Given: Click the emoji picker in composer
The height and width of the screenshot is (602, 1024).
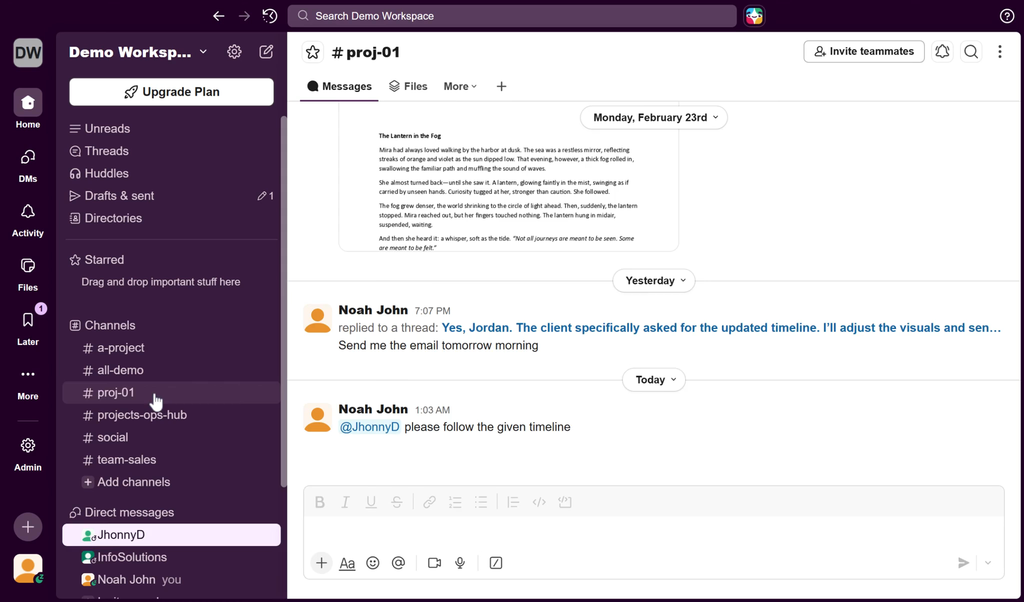Looking at the screenshot, I should pyautogui.click(x=373, y=563).
